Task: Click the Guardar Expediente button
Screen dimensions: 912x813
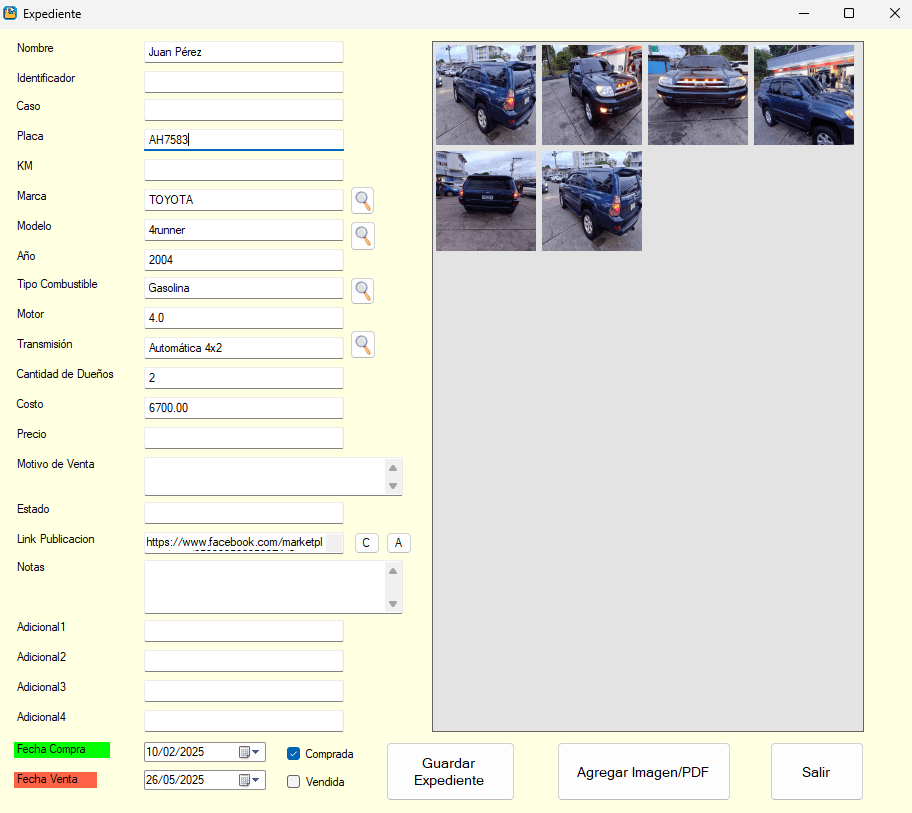Action: 450,772
